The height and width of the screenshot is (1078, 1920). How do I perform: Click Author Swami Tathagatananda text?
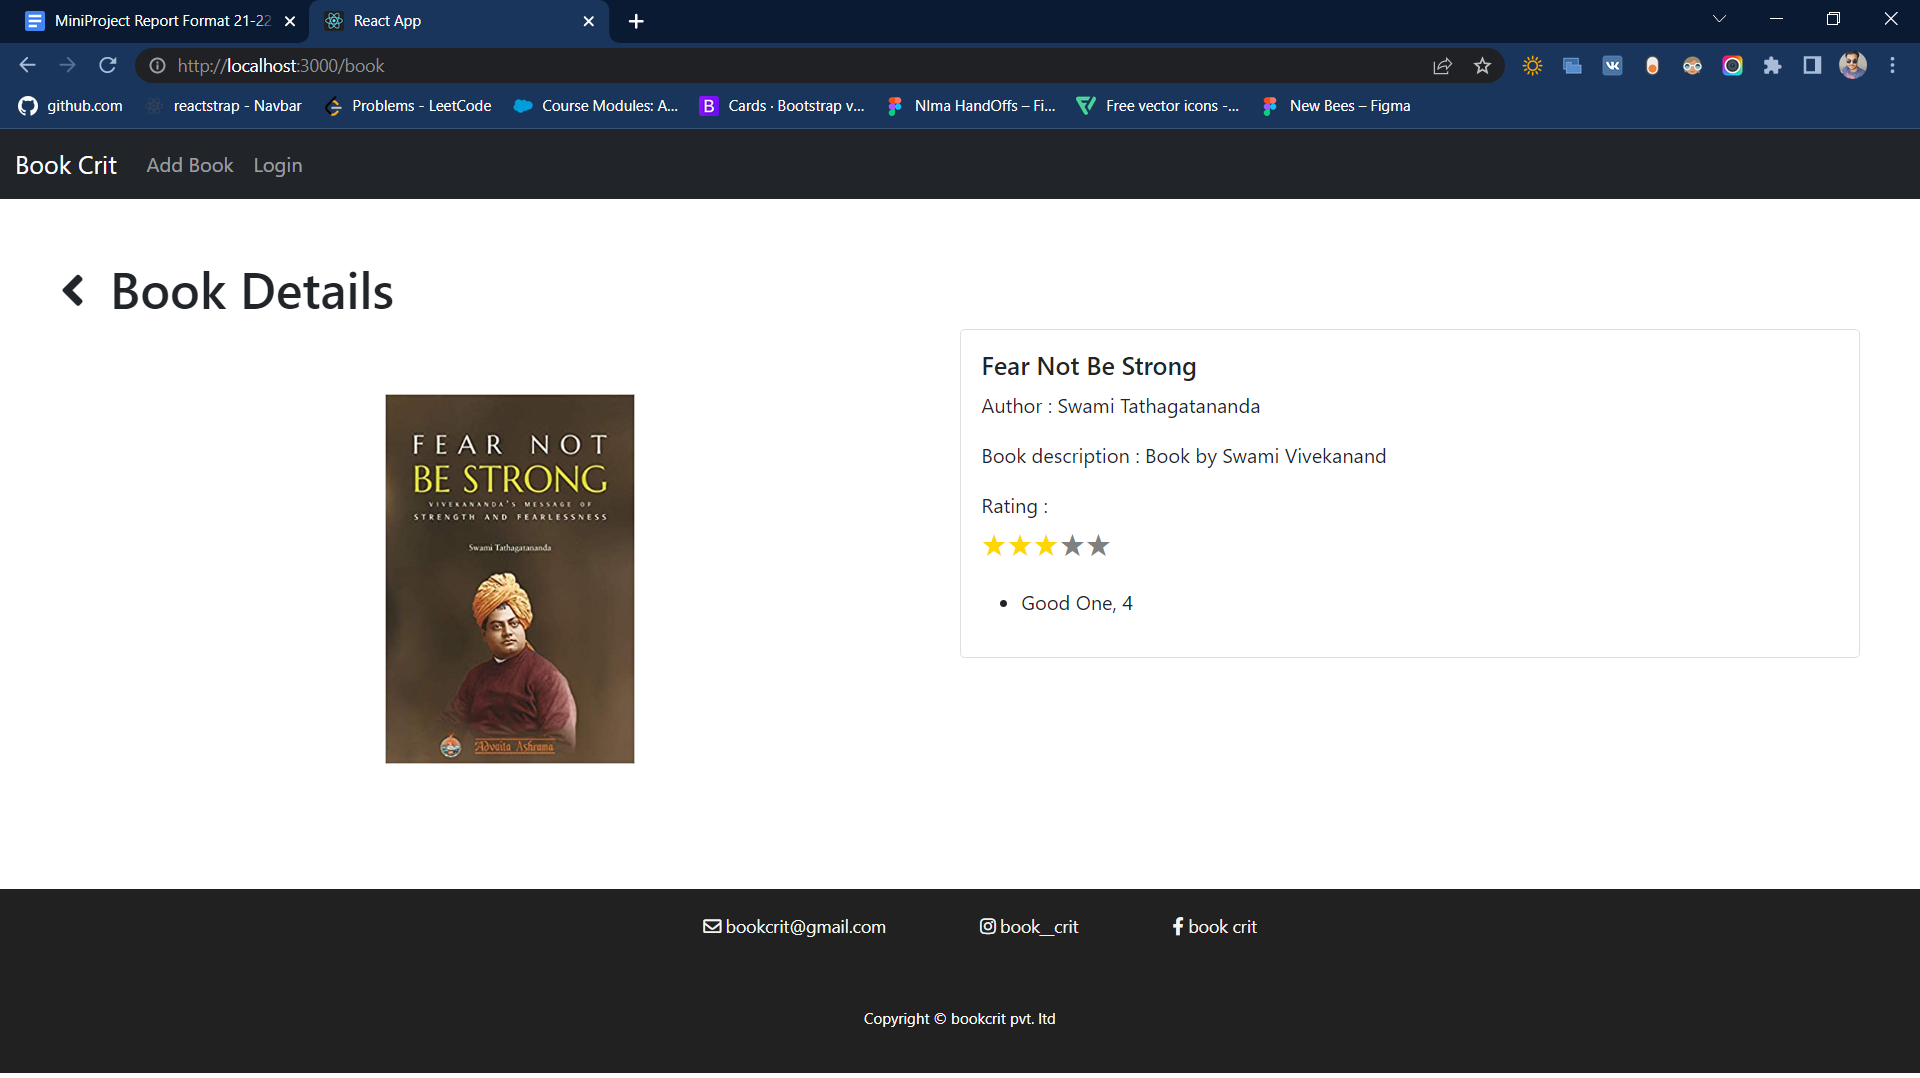[1120, 406]
